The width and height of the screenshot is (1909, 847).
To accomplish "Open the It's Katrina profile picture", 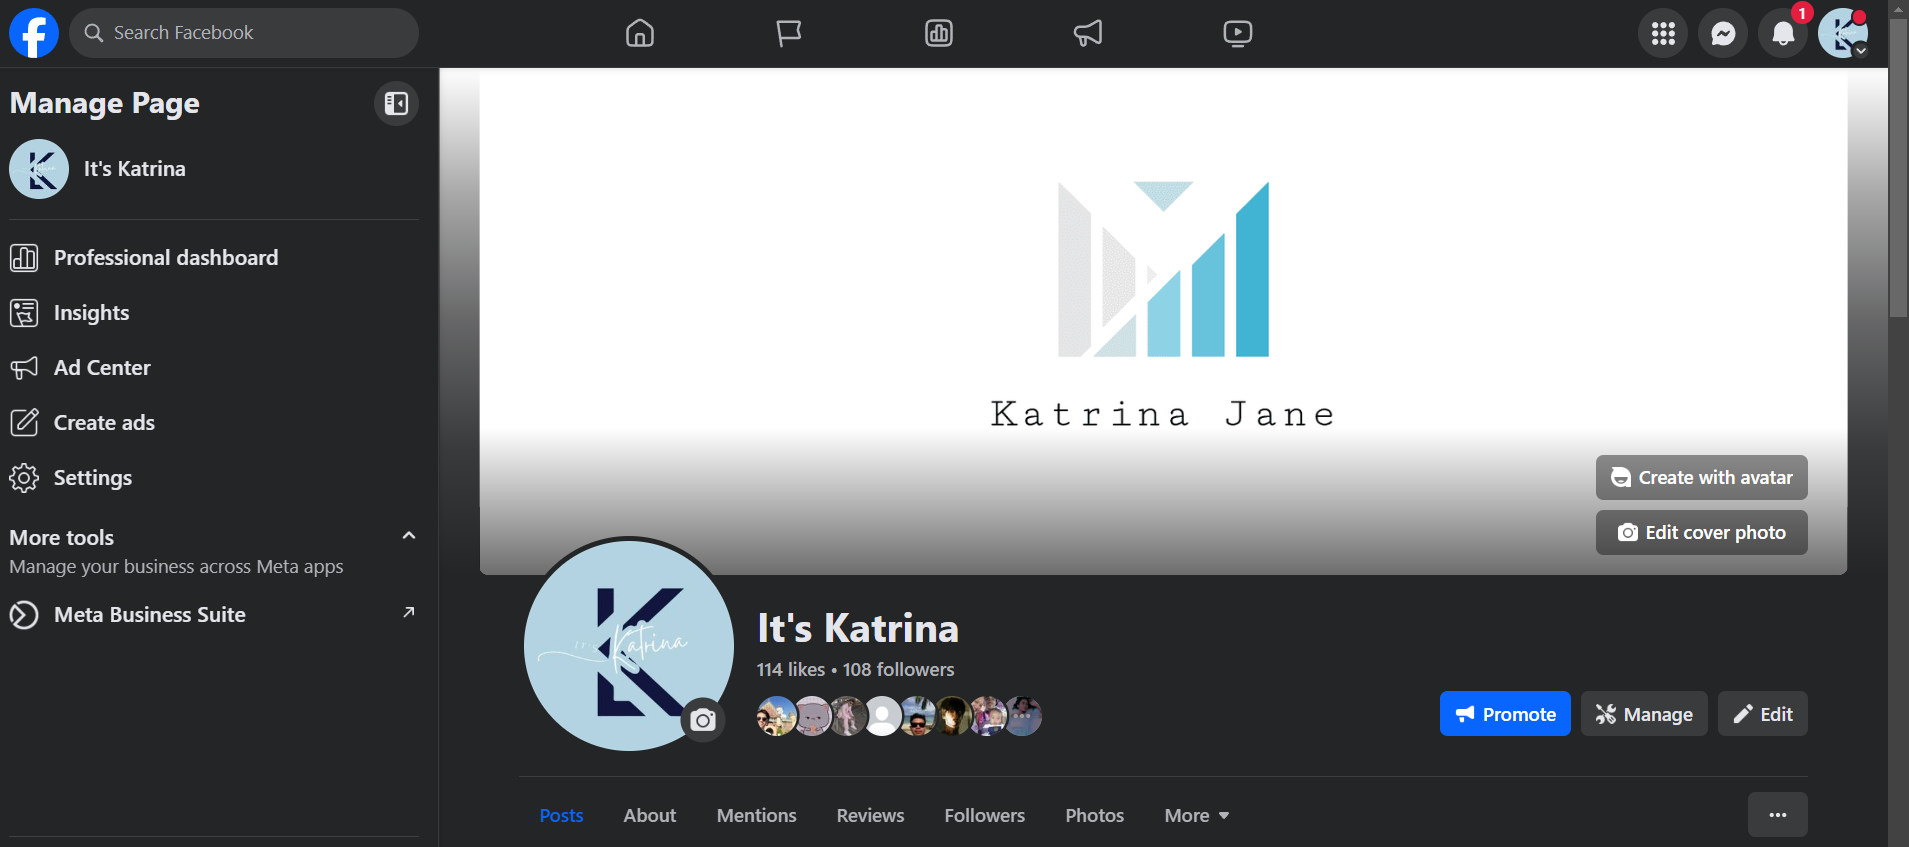I will (629, 646).
